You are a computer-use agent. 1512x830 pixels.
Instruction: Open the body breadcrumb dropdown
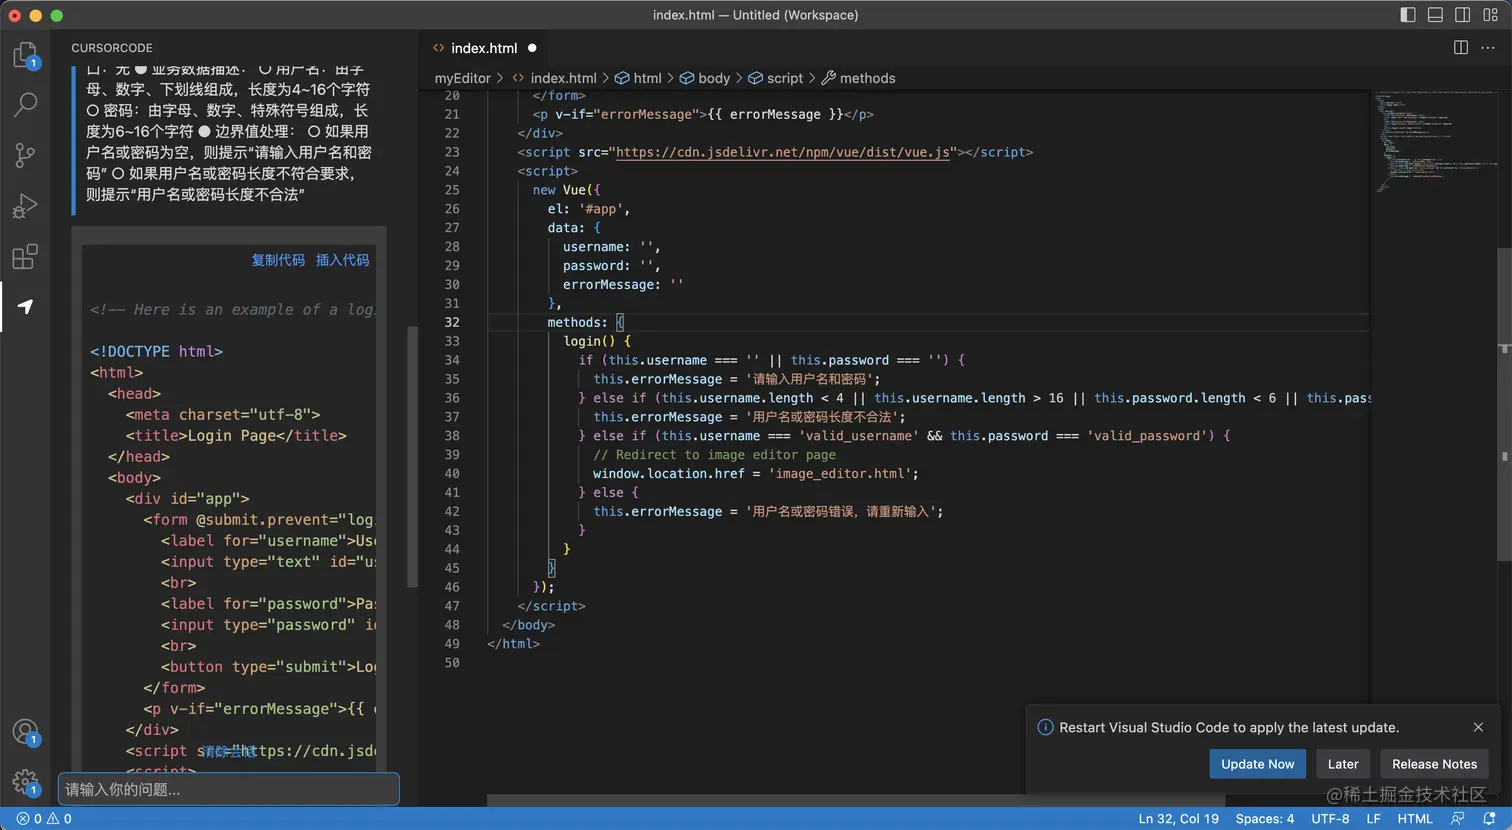[x=705, y=78]
